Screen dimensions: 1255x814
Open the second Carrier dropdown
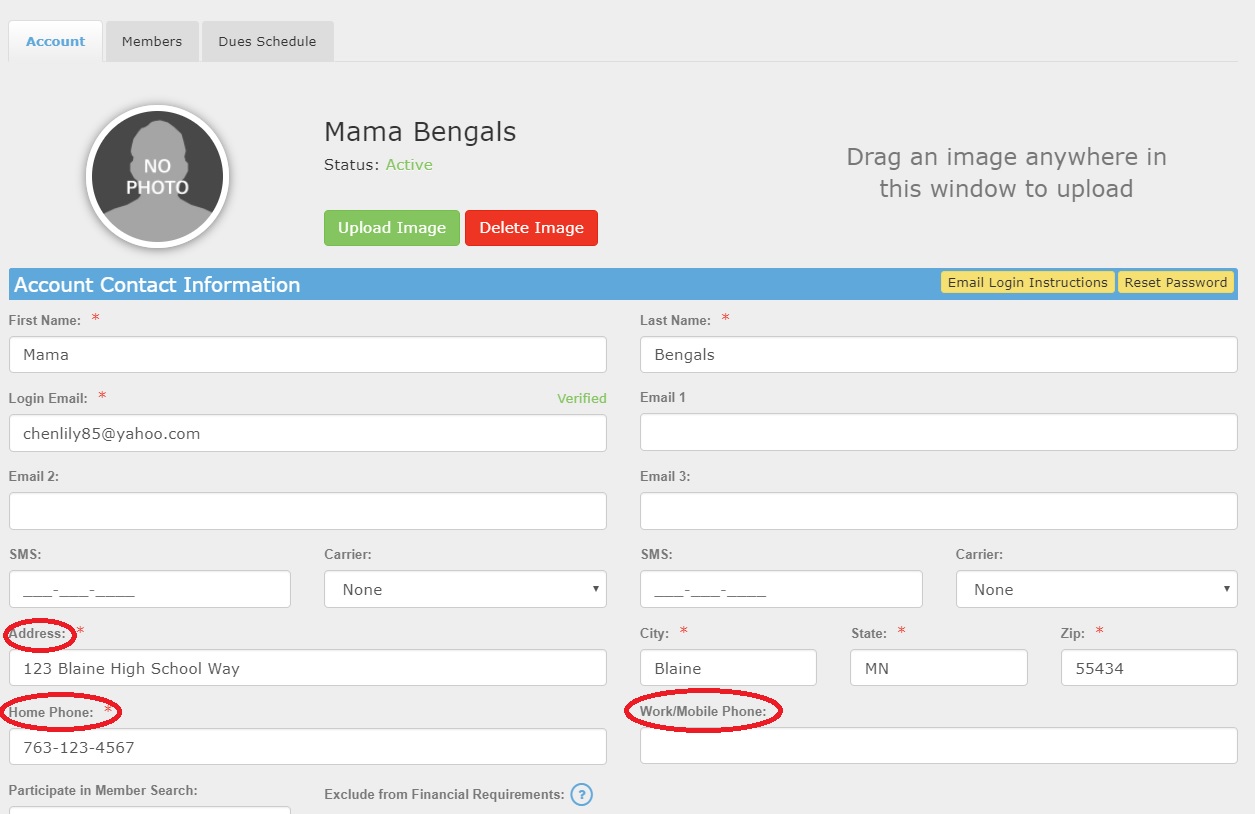pos(1096,589)
